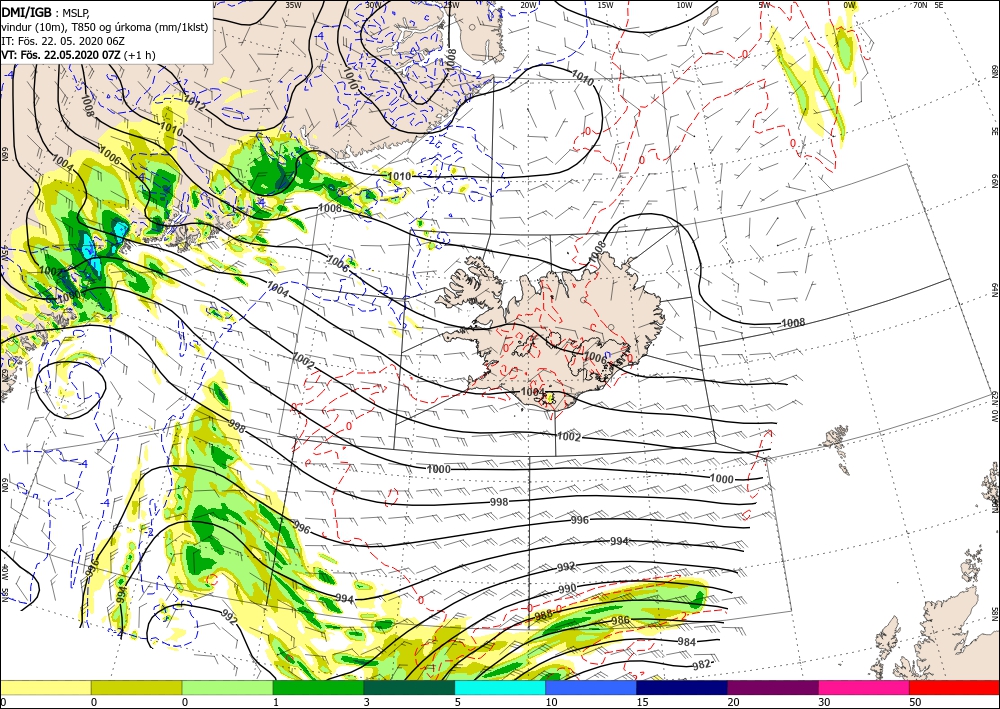The height and width of the screenshot is (709, 1000).
Task: Click the navy blue legend segment
Action: (x=682, y=687)
